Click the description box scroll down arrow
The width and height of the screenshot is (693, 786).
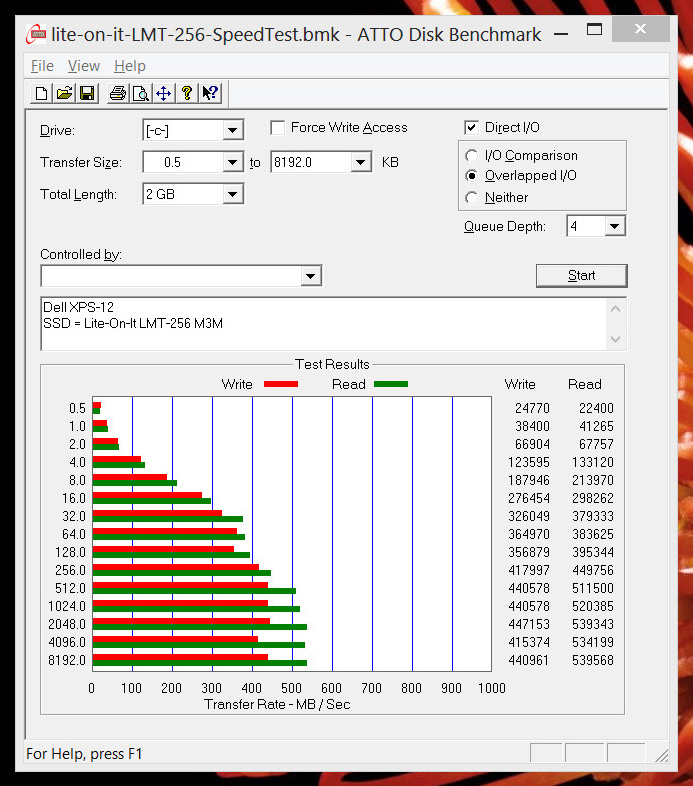[616, 339]
